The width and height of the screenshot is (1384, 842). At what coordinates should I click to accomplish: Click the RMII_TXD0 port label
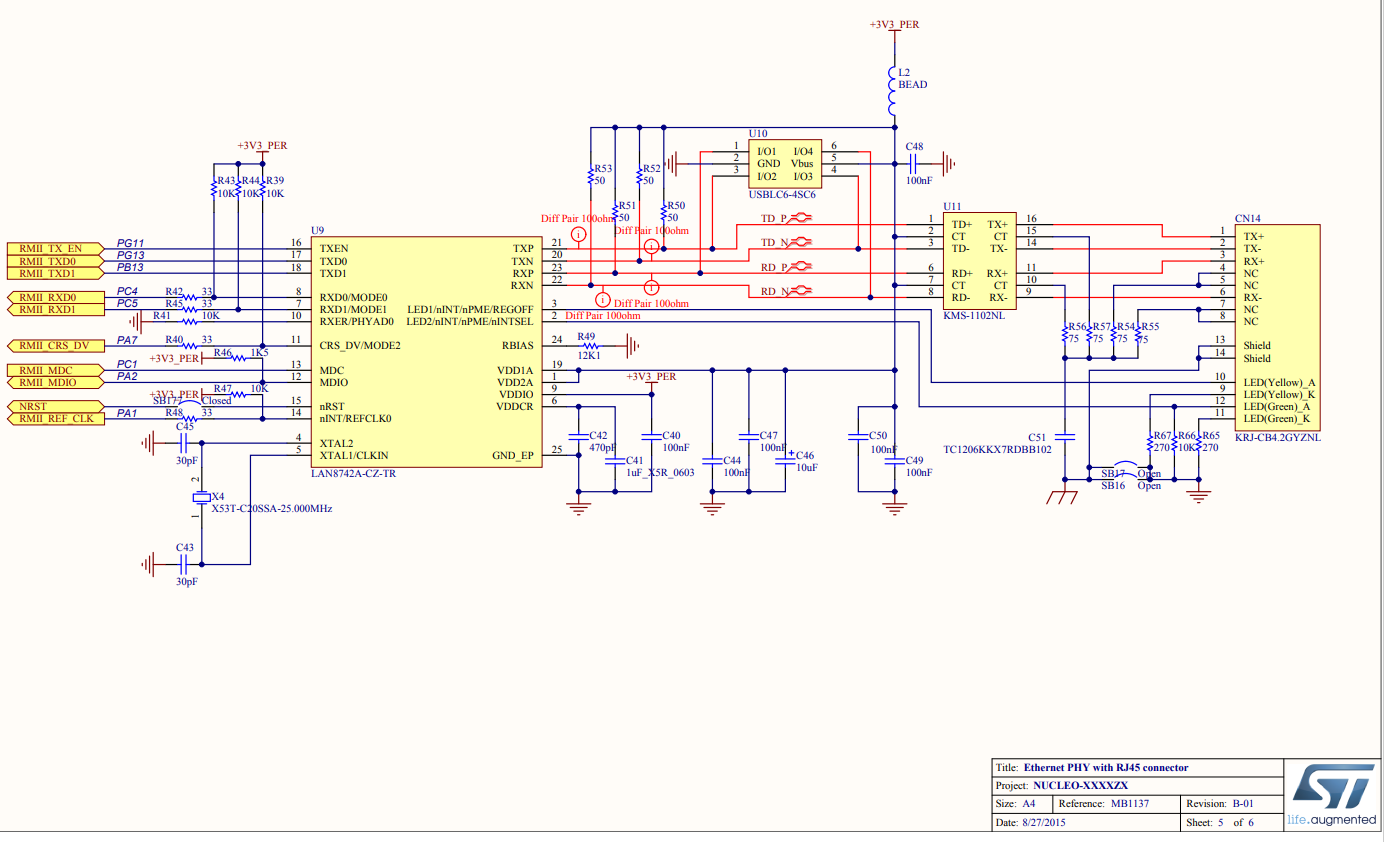point(57,260)
